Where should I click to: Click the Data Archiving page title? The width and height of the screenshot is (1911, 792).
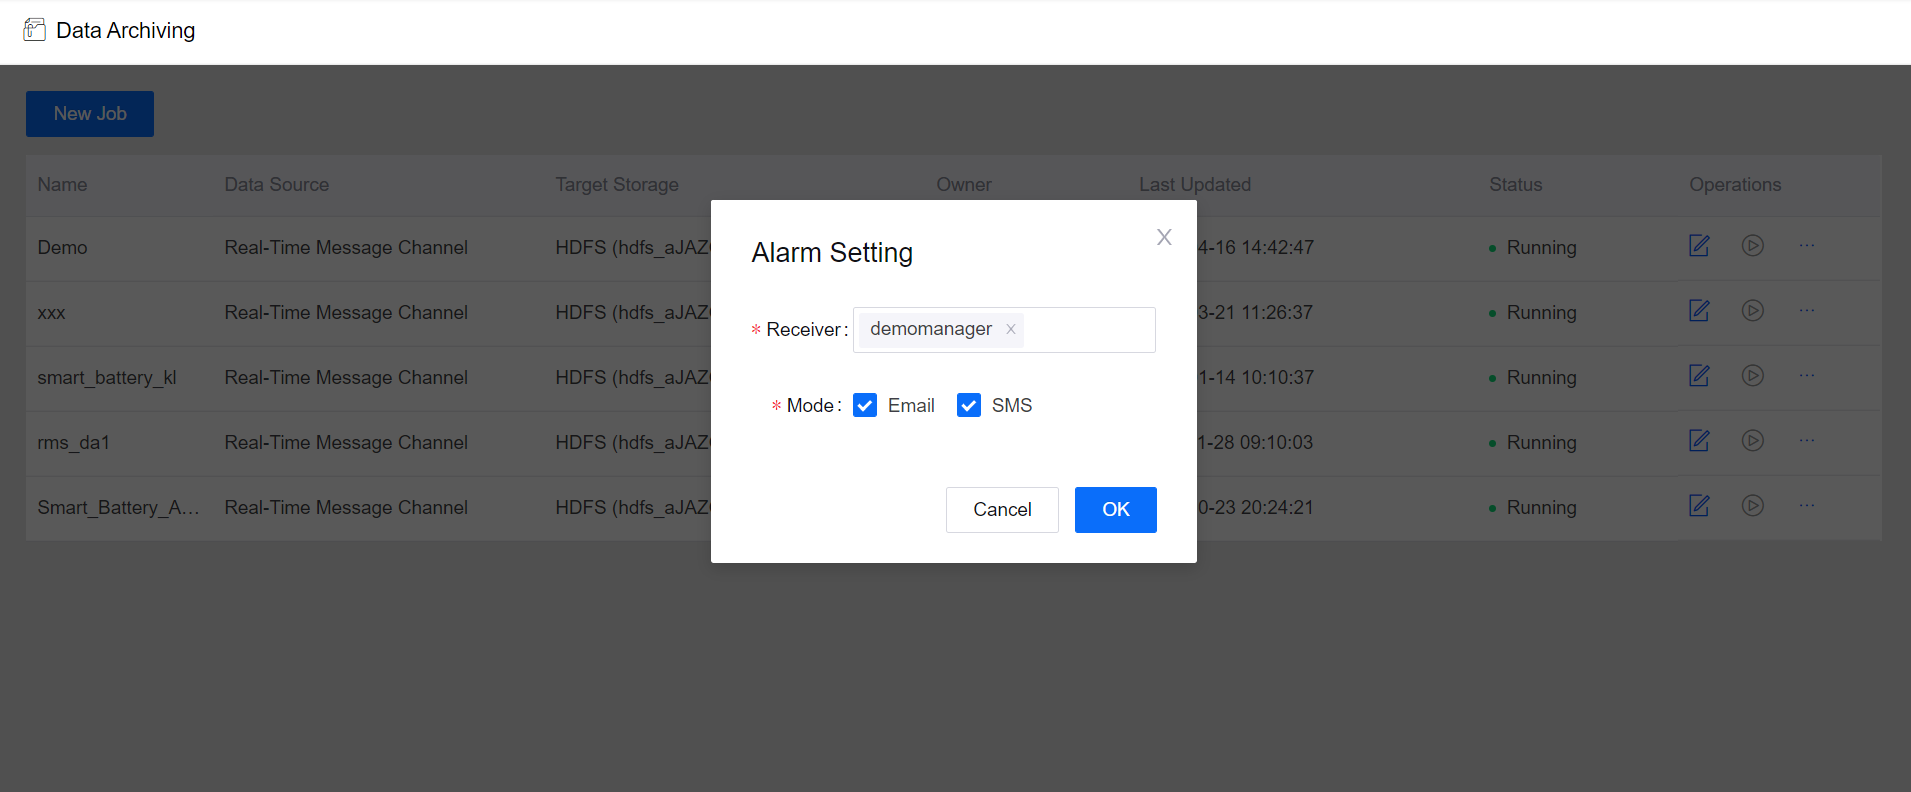[125, 30]
